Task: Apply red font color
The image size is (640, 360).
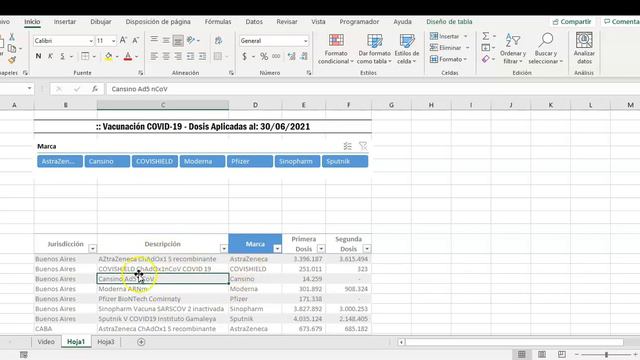Action: 128,56
